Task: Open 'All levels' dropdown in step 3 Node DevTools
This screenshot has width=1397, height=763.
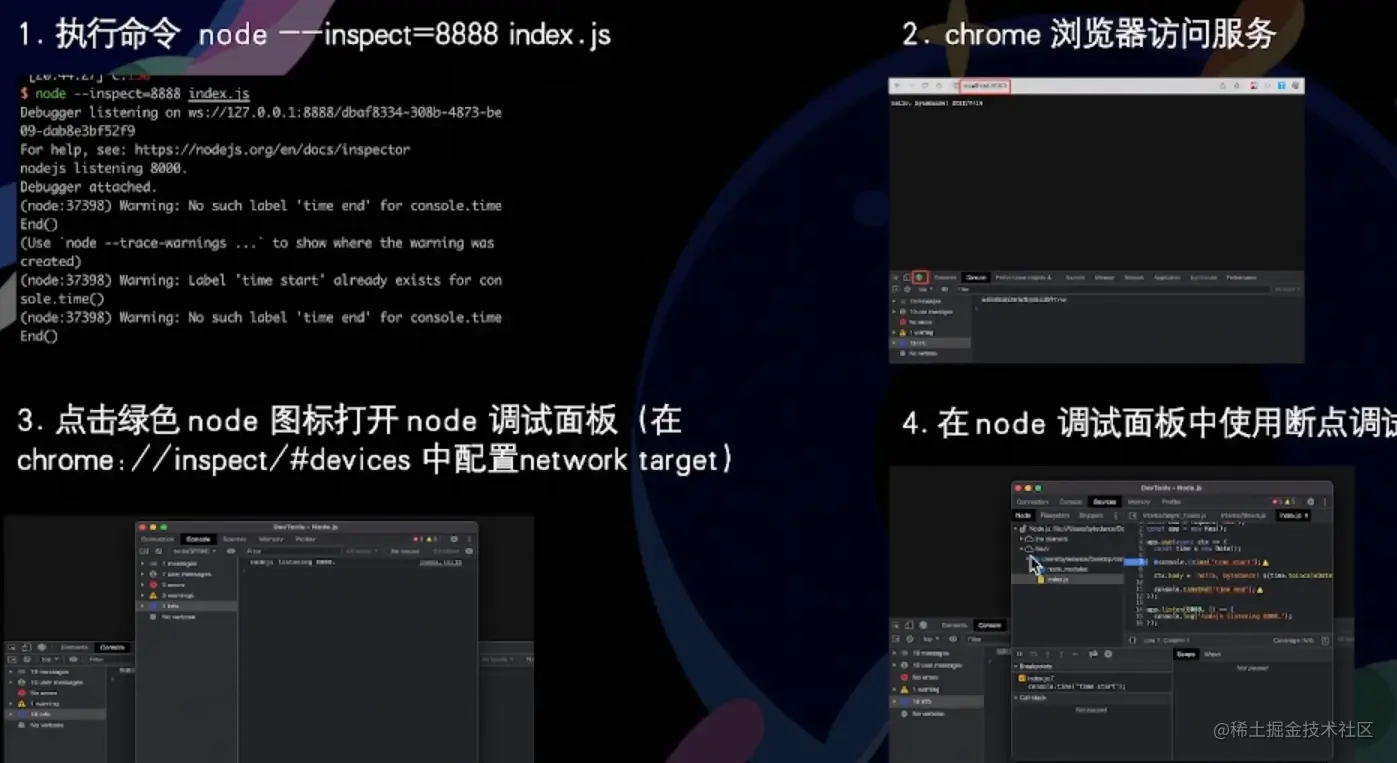Action: tap(361, 551)
